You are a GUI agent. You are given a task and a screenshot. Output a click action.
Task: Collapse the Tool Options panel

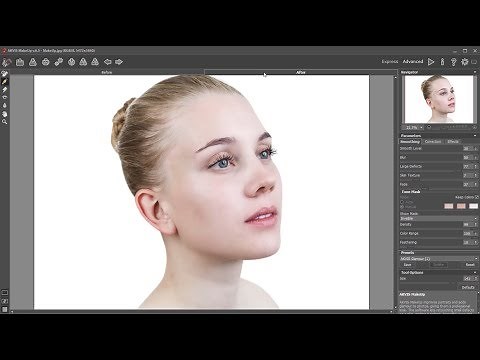tap(475, 272)
